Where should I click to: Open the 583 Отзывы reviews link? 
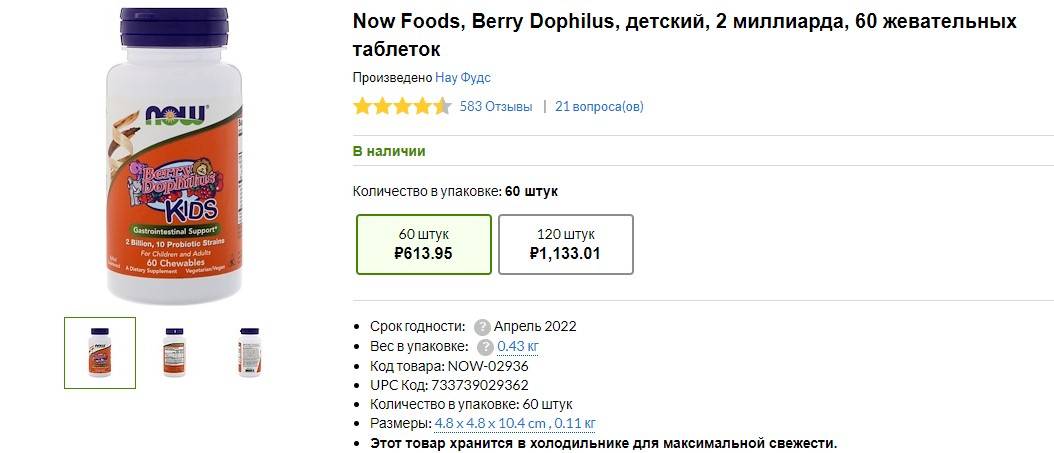tap(496, 106)
